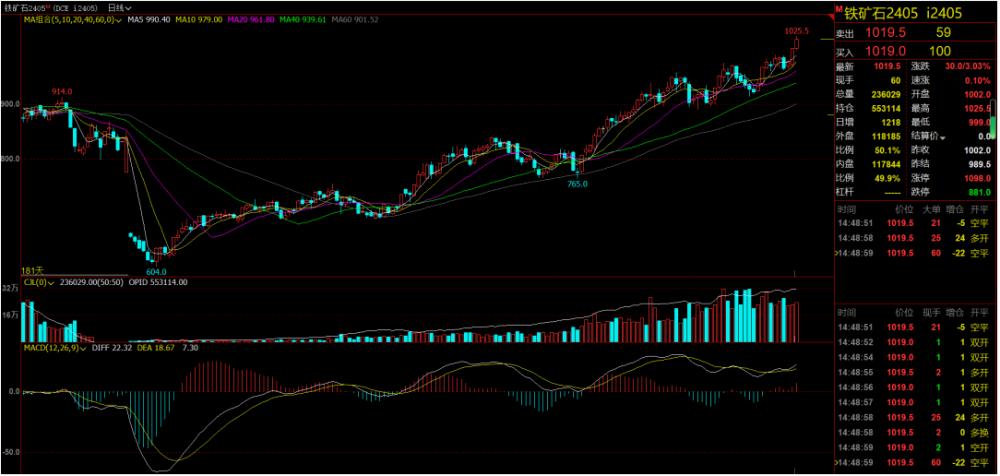Click the 时间 column header in upper tick list
The height and width of the screenshot is (476, 1000).
(847, 208)
